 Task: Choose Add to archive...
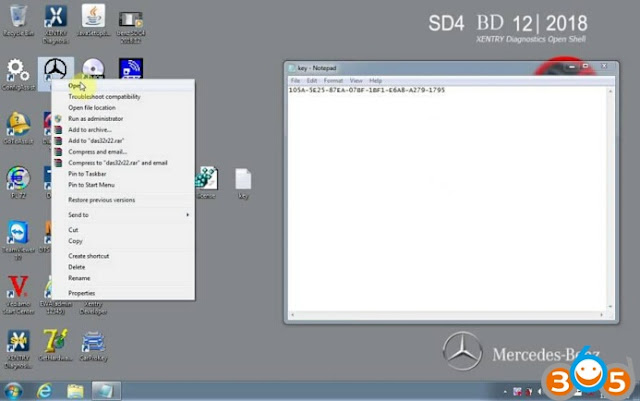pyautogui.click(x=123, y=130)
